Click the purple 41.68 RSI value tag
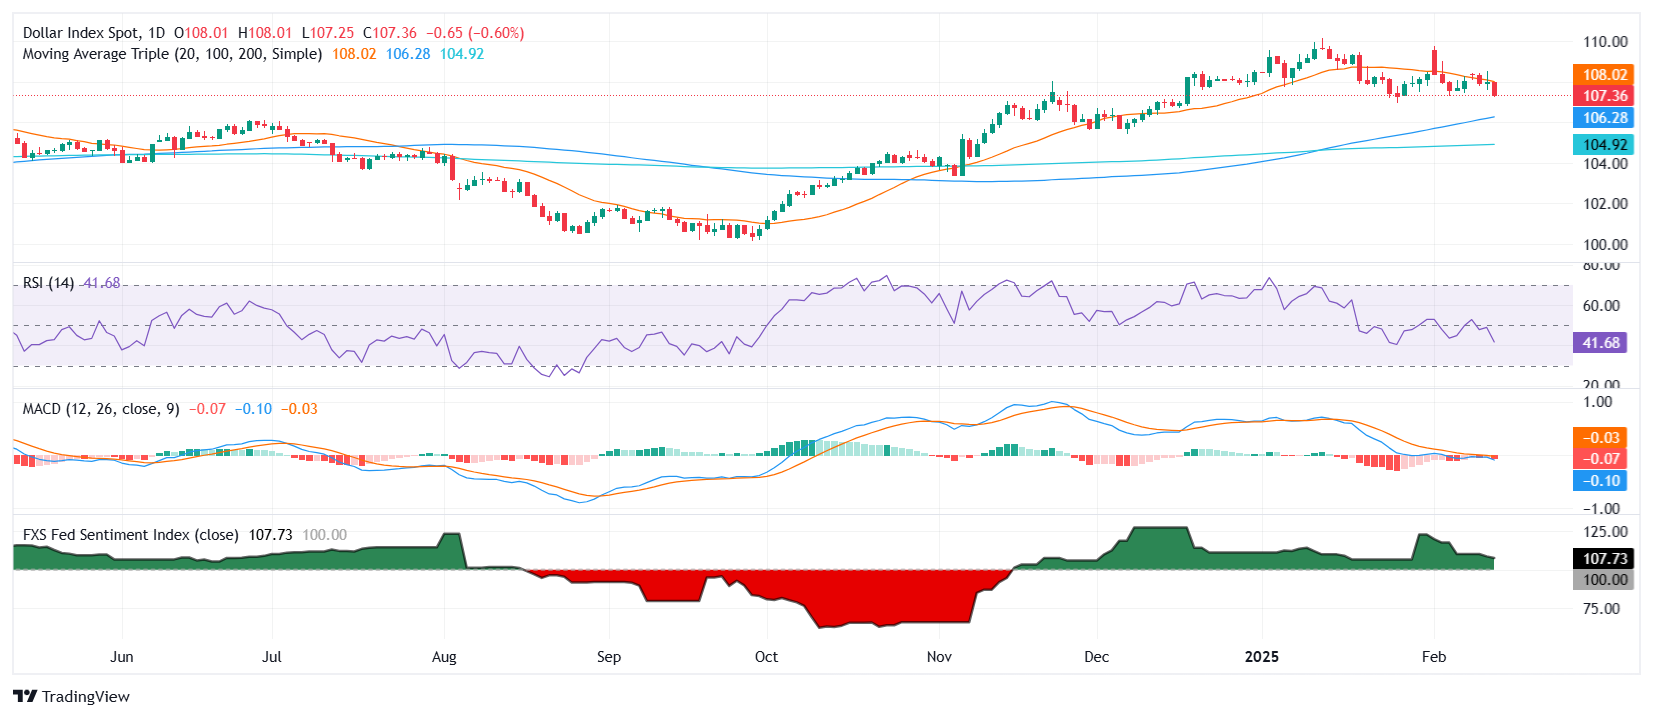This screenshot has height=718, width=1653. (x=1600, y=343)
